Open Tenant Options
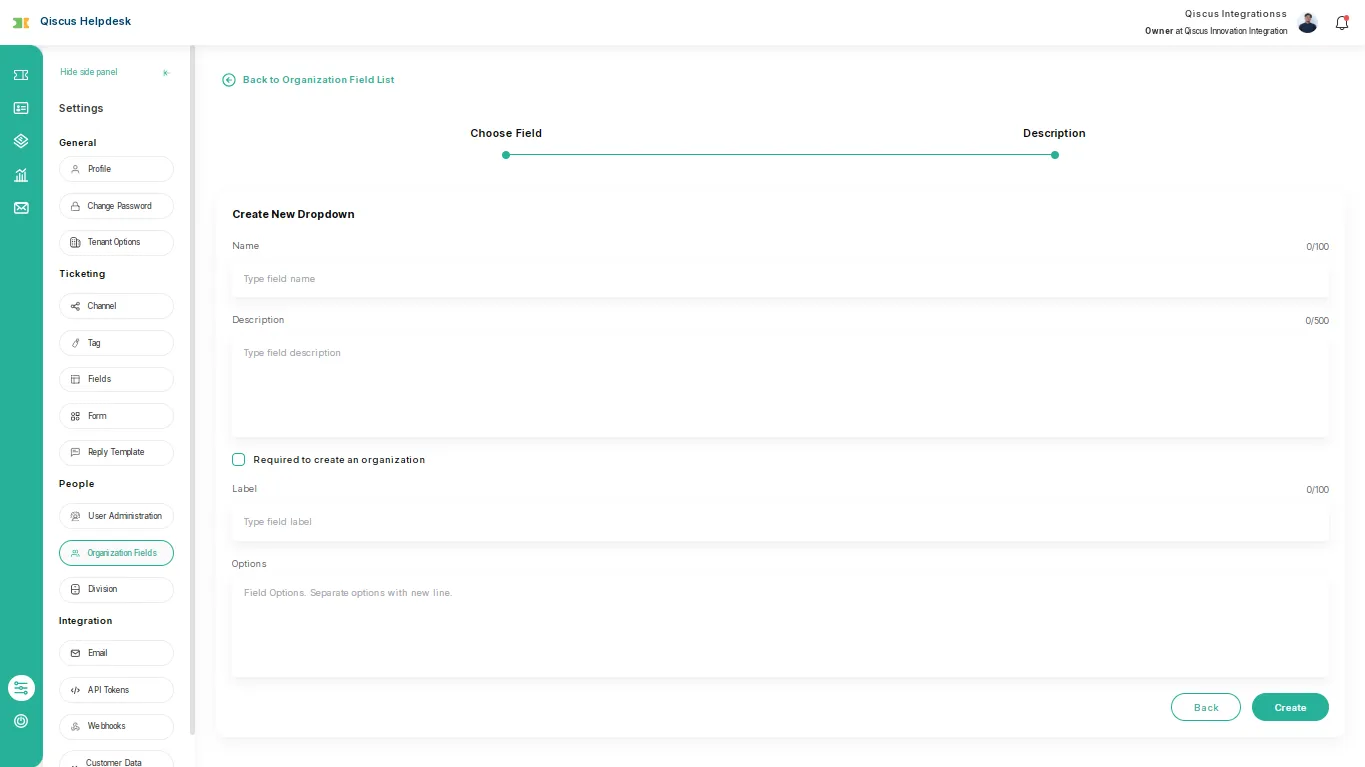1365x767 pixels. pyautogui.click(x=116, y=242)
